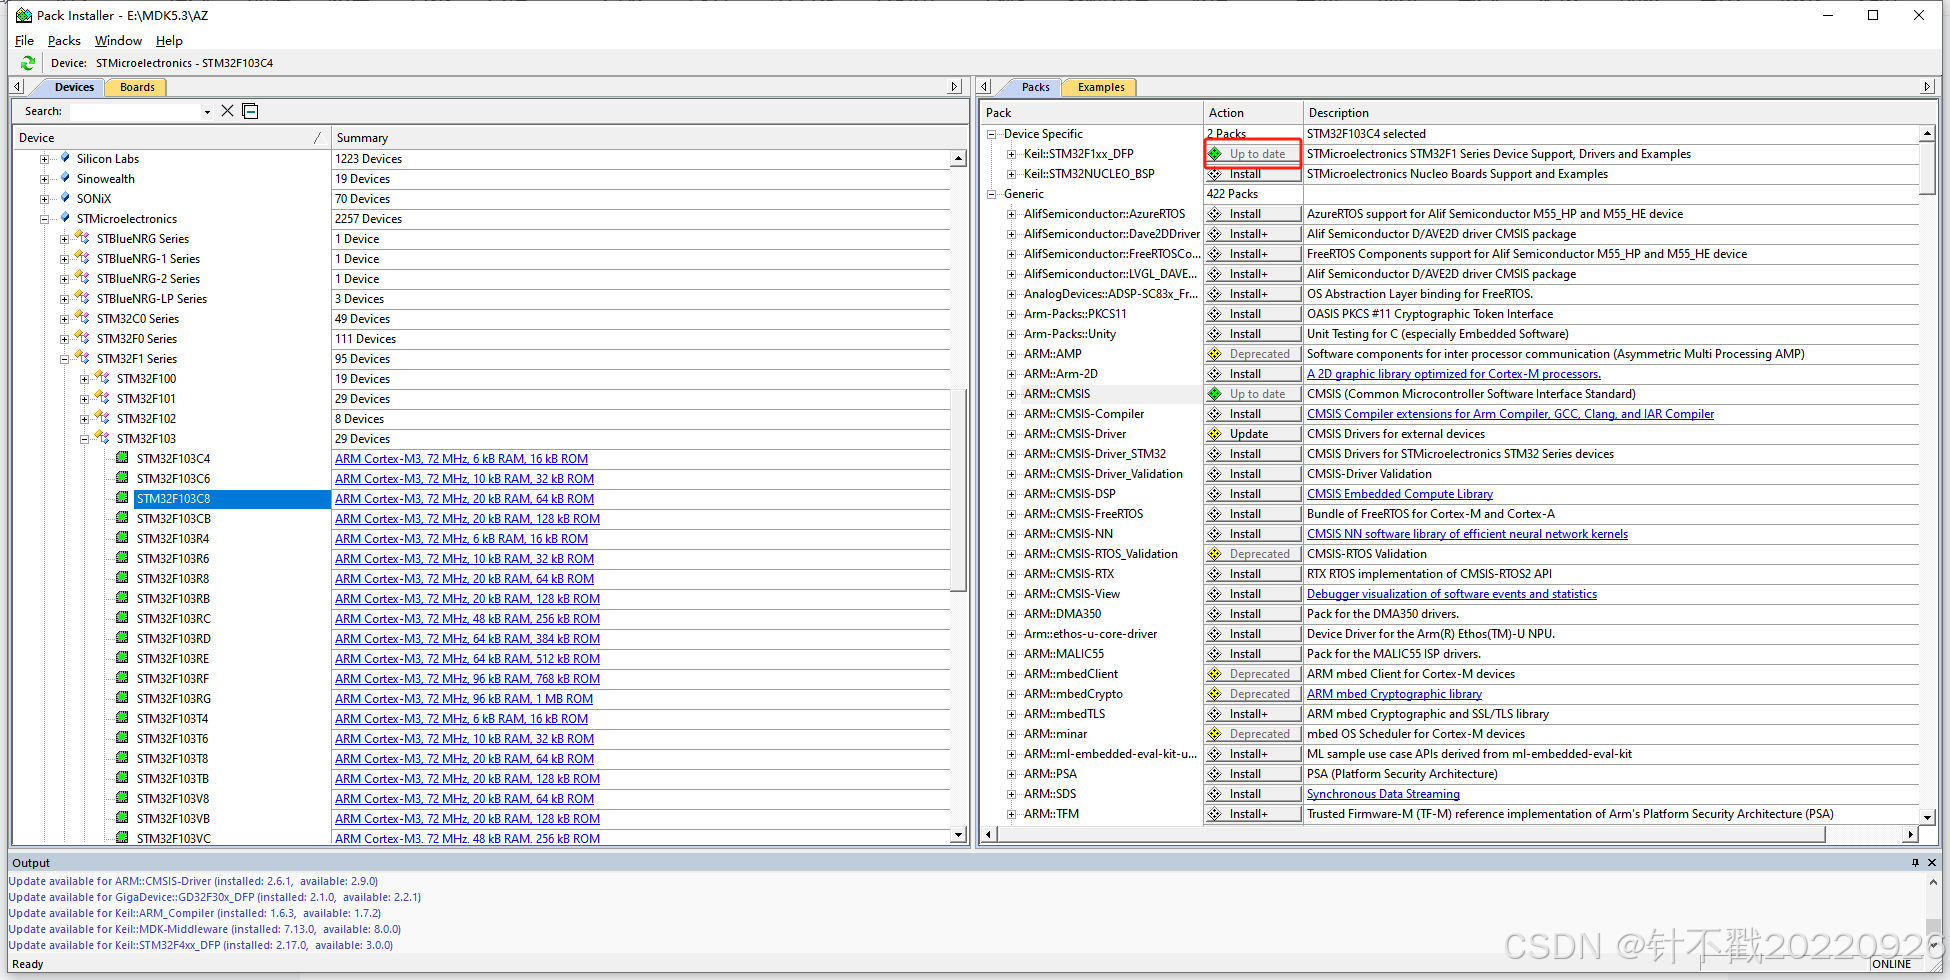Open STM32F103C4 Cortex-M3 16 kB ROM summary link

pos(461,459)
